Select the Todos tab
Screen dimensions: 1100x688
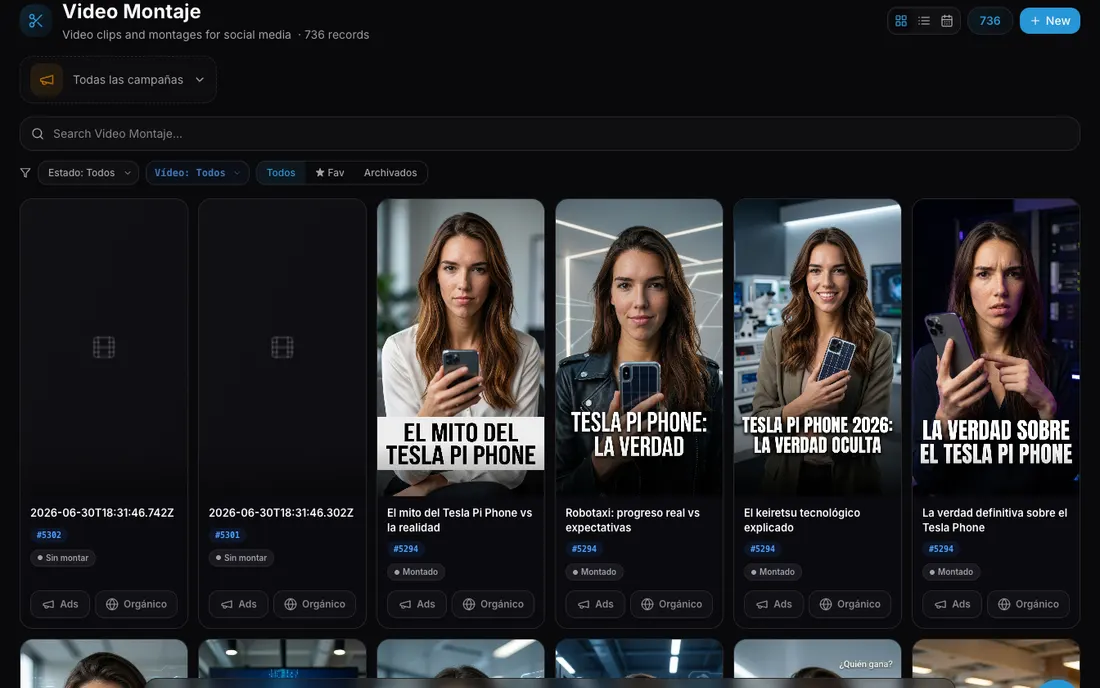[x=281, y=173]
